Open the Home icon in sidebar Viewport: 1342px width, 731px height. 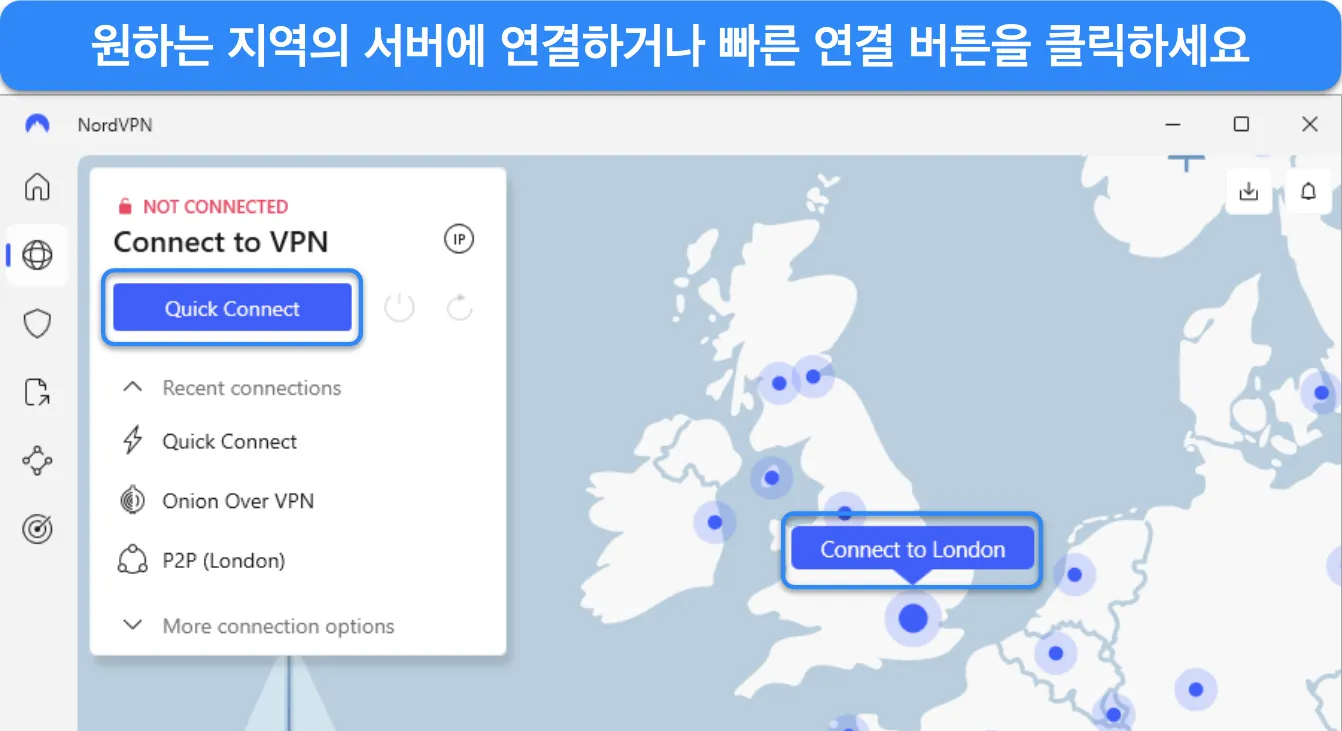click(x=37, y=187)
